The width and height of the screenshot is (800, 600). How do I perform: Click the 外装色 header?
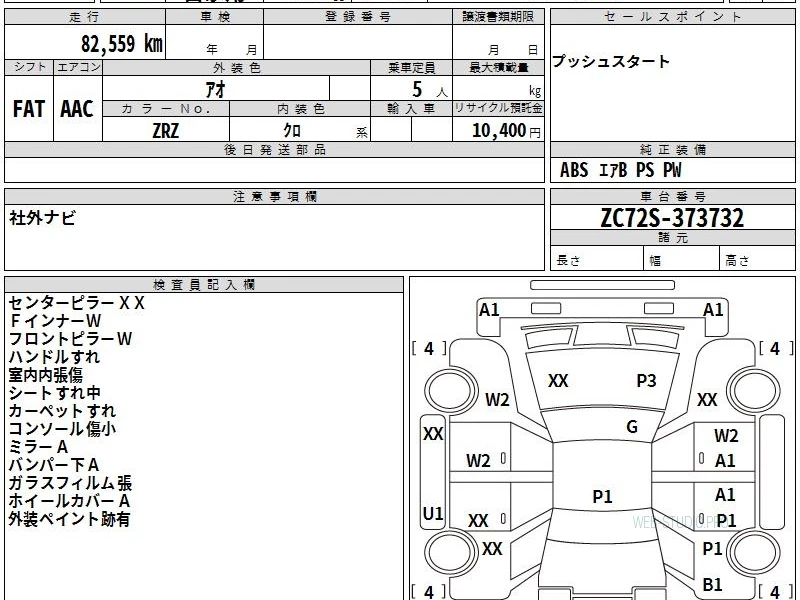coord(237,68)
